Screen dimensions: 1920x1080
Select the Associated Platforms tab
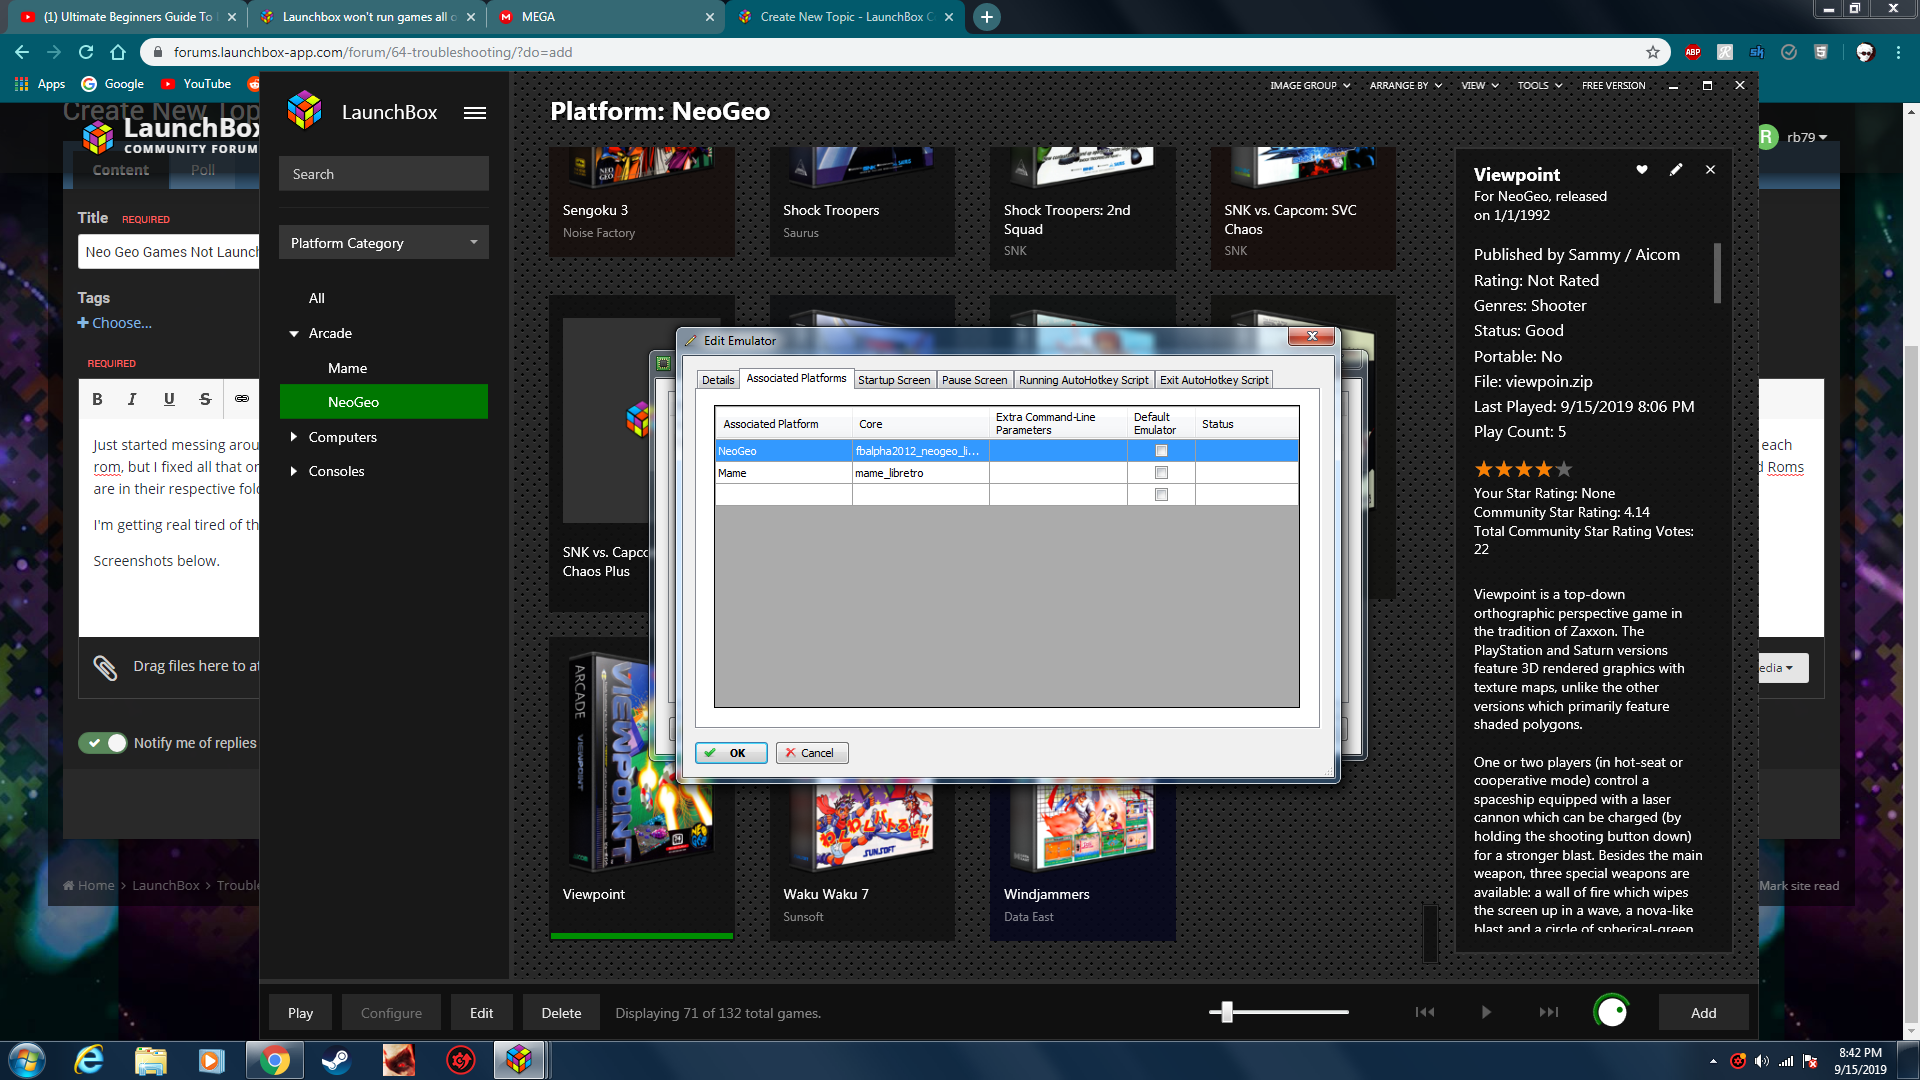796,378
